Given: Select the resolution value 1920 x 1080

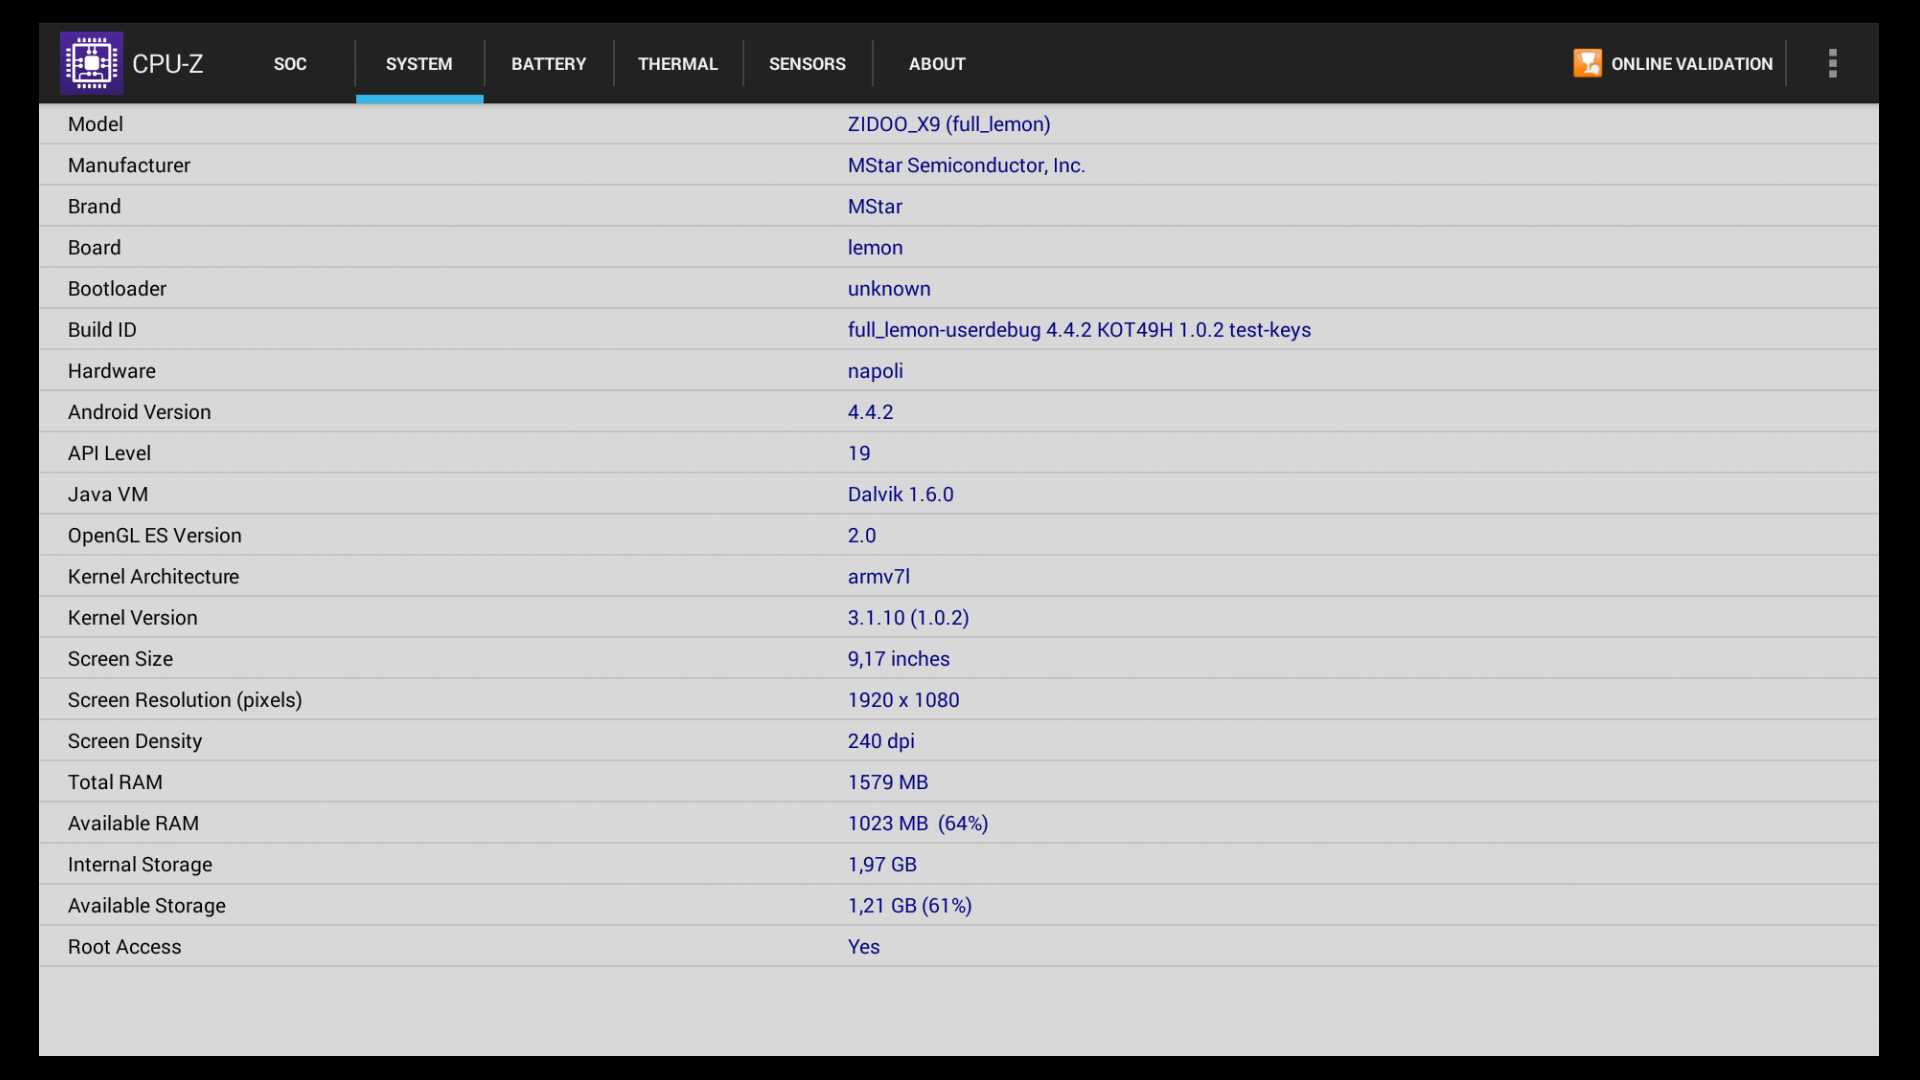Looking at the screenshot, I should coord(904,700).
